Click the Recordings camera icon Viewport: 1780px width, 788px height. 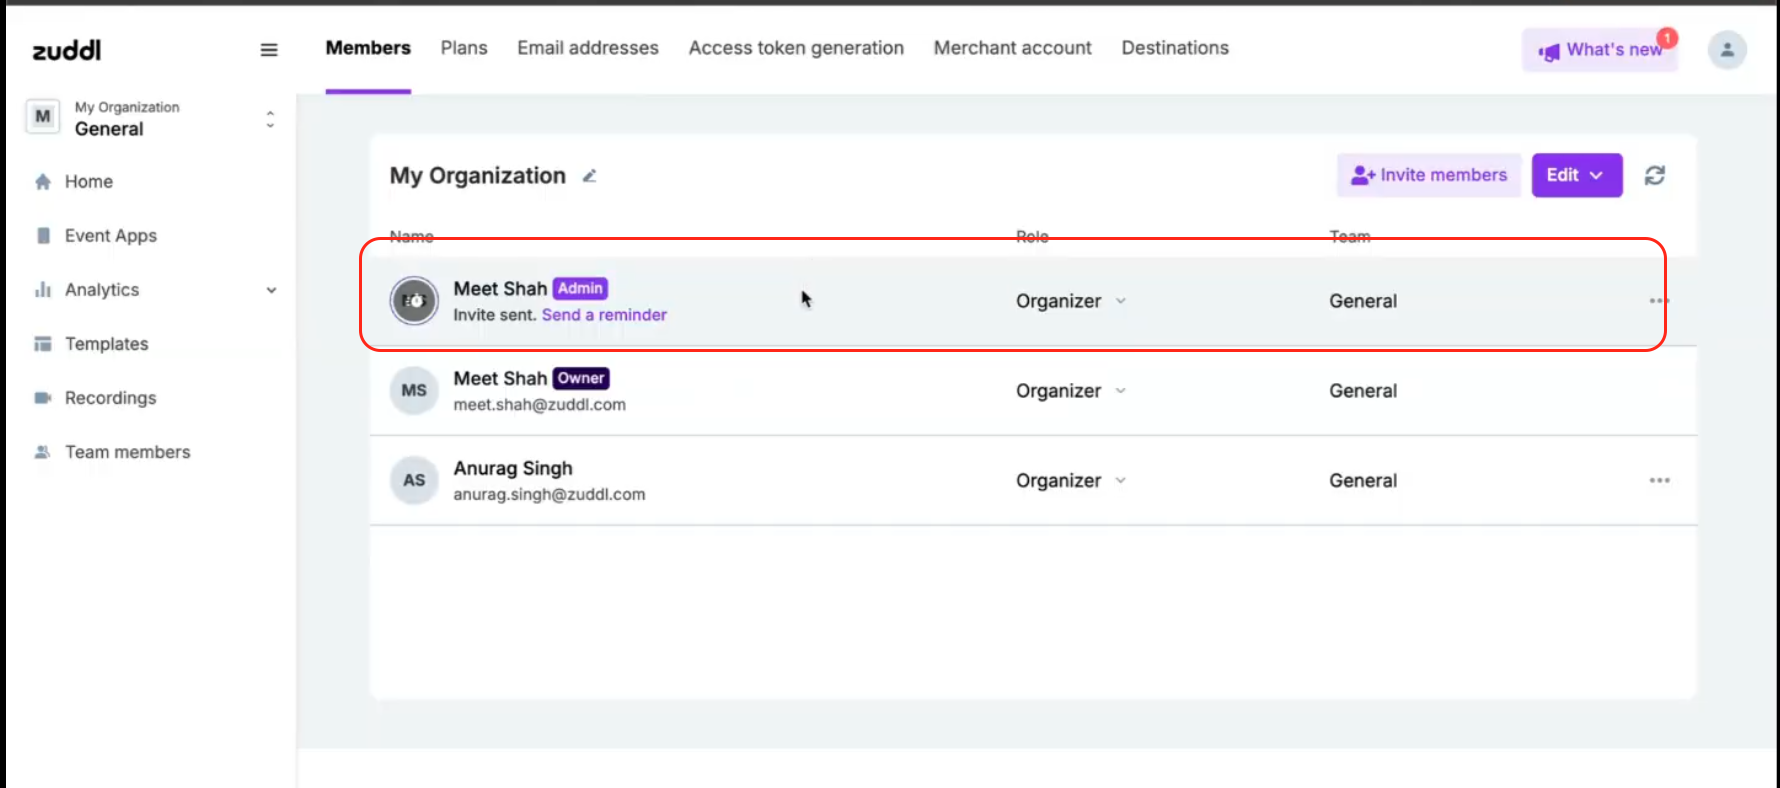click(43, 398)
